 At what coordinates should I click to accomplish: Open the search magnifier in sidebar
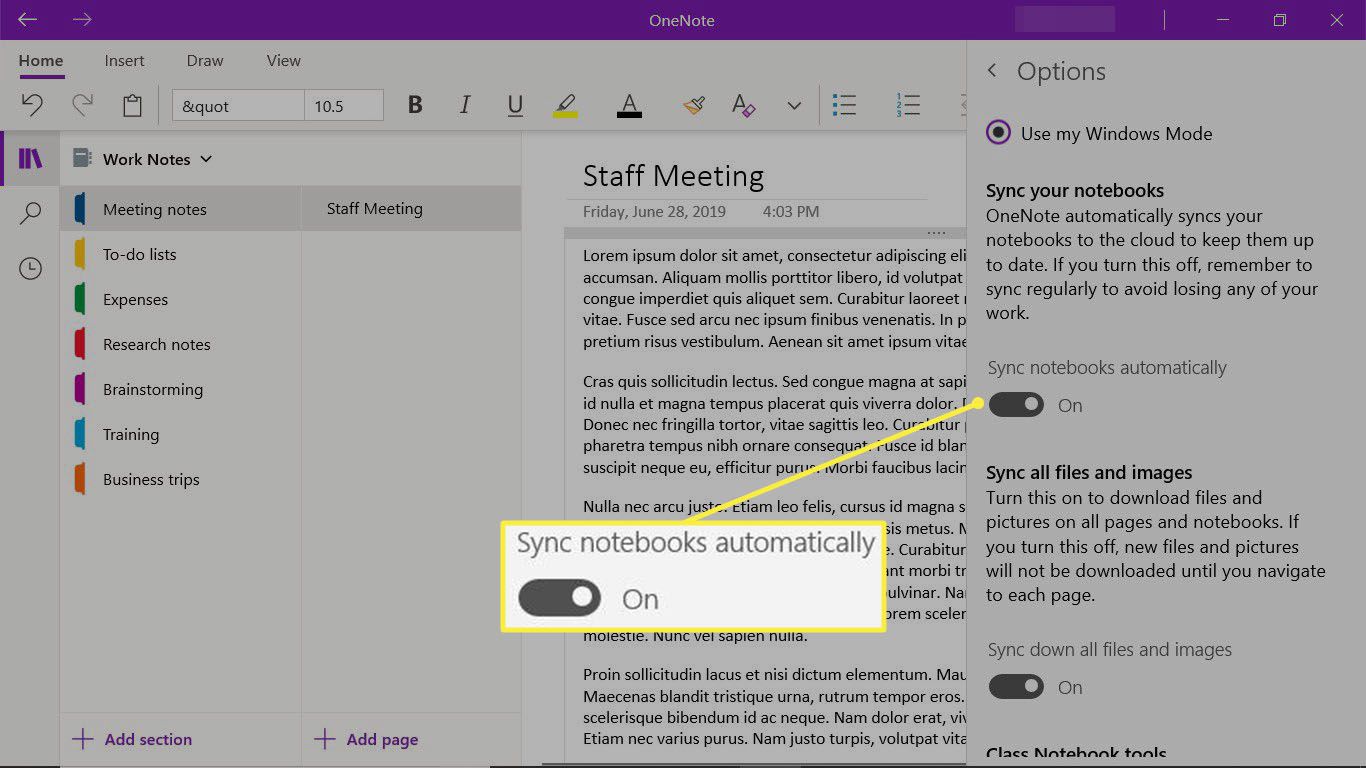31,213
